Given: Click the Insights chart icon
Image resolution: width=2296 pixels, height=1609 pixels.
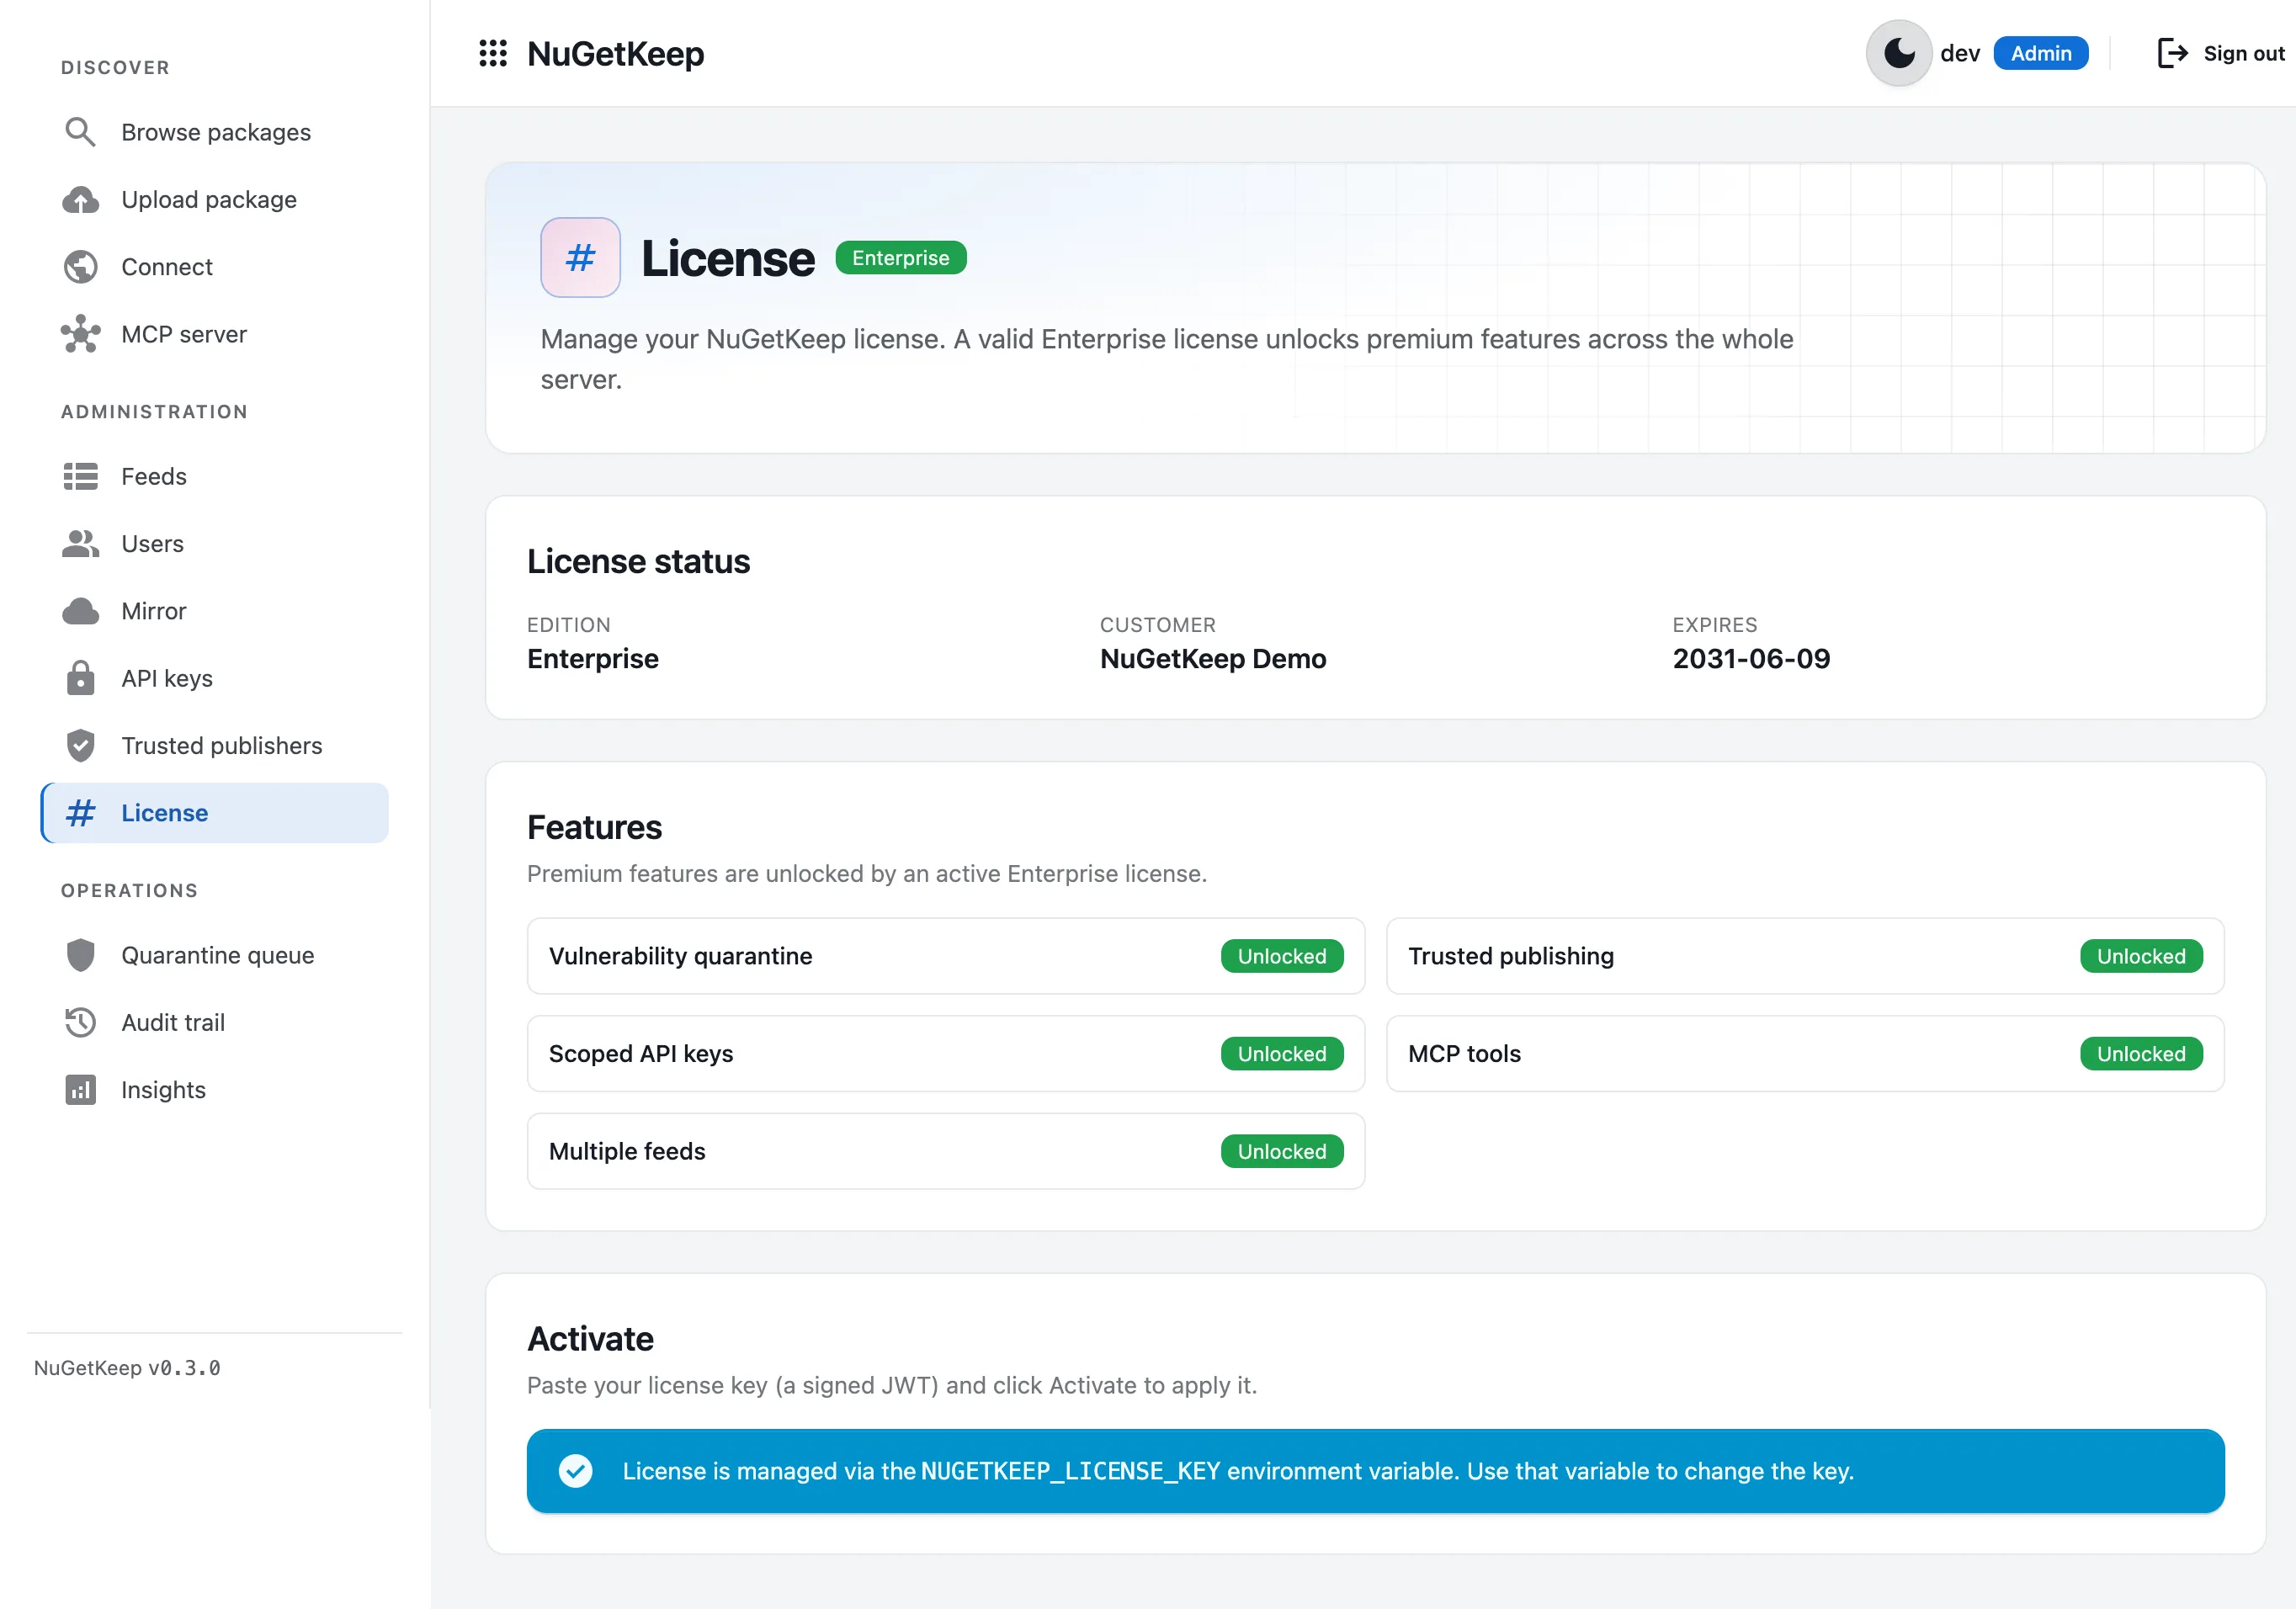Looking at the screenshot, I should pyautogui.click(x=80, y=1090).
